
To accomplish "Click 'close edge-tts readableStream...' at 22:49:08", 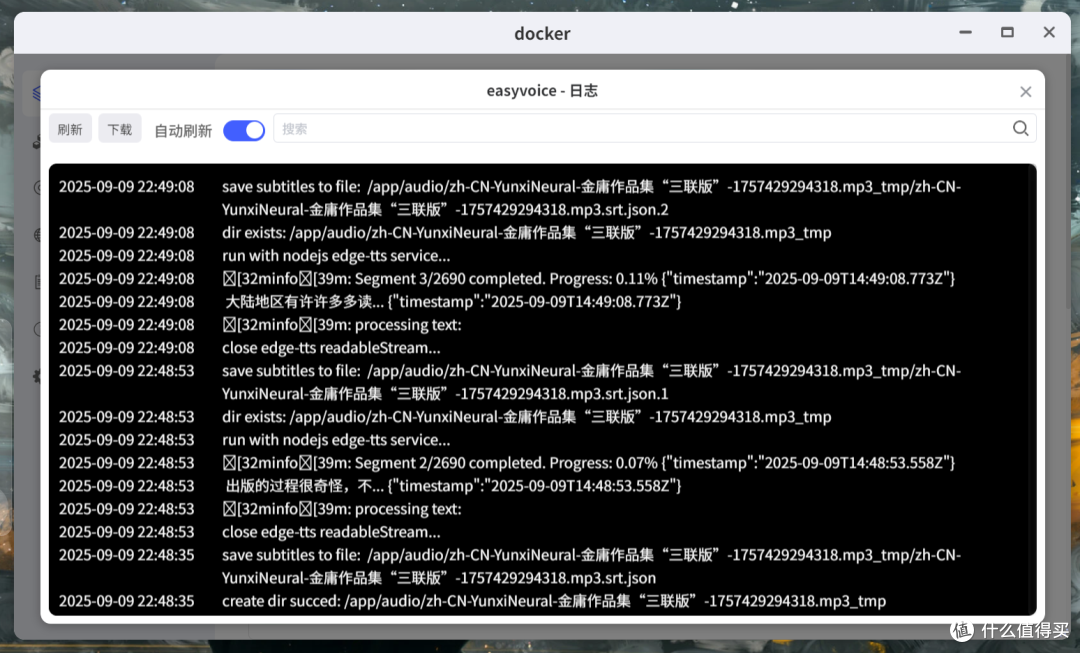I will (331, 348).
